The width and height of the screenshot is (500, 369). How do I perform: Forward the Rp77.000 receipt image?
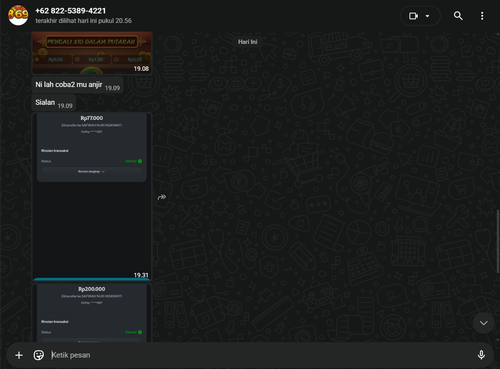pos(162,197)
